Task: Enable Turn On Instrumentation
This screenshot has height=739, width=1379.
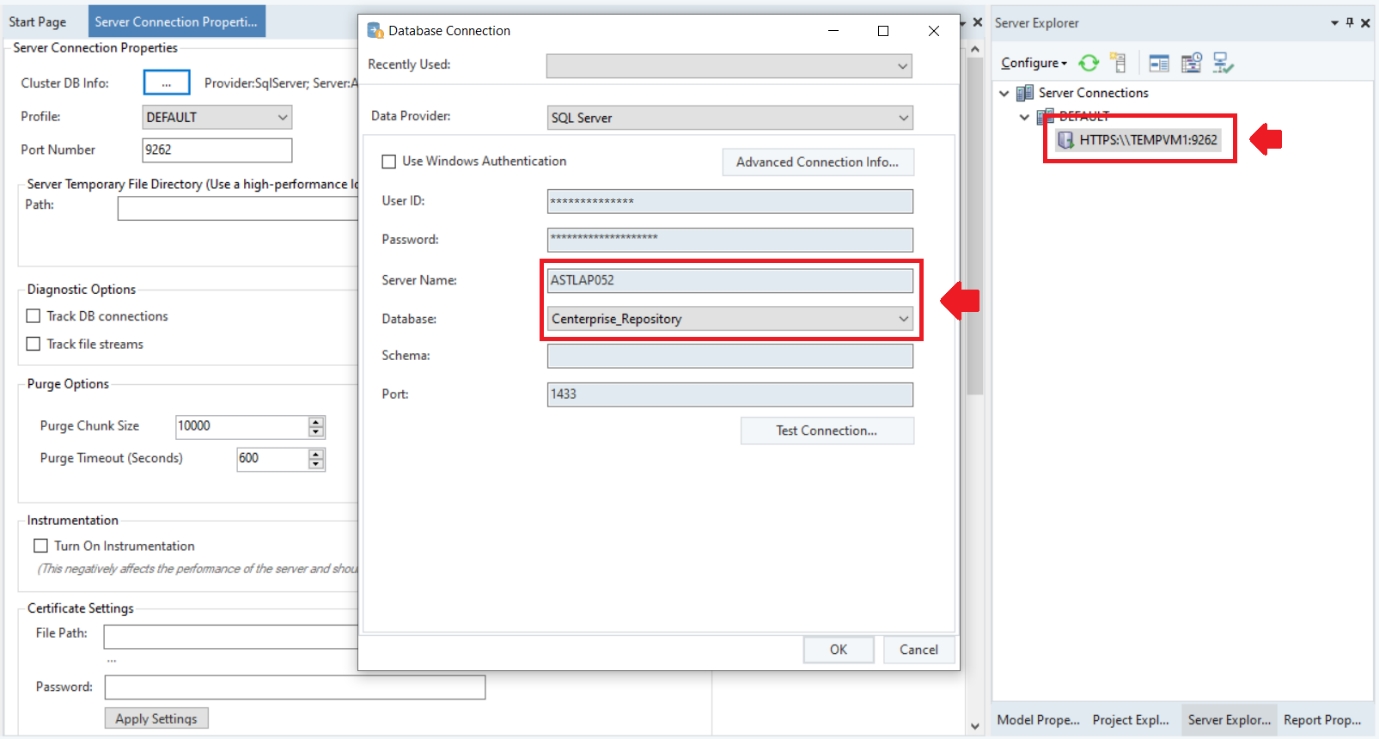Action: point(41,546)
